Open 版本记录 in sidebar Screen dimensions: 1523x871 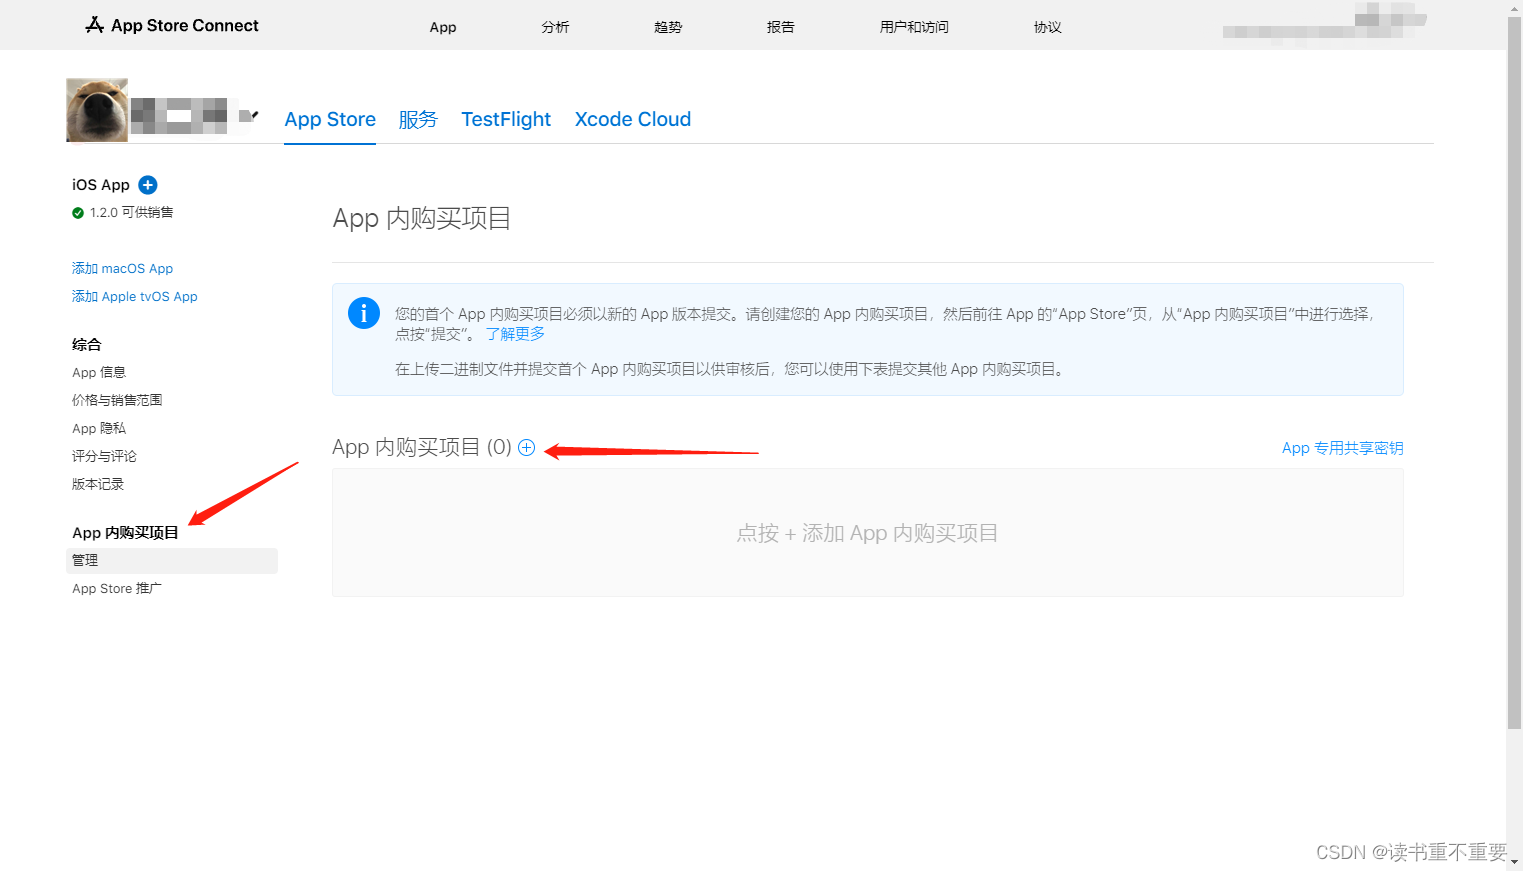(98, 484)
